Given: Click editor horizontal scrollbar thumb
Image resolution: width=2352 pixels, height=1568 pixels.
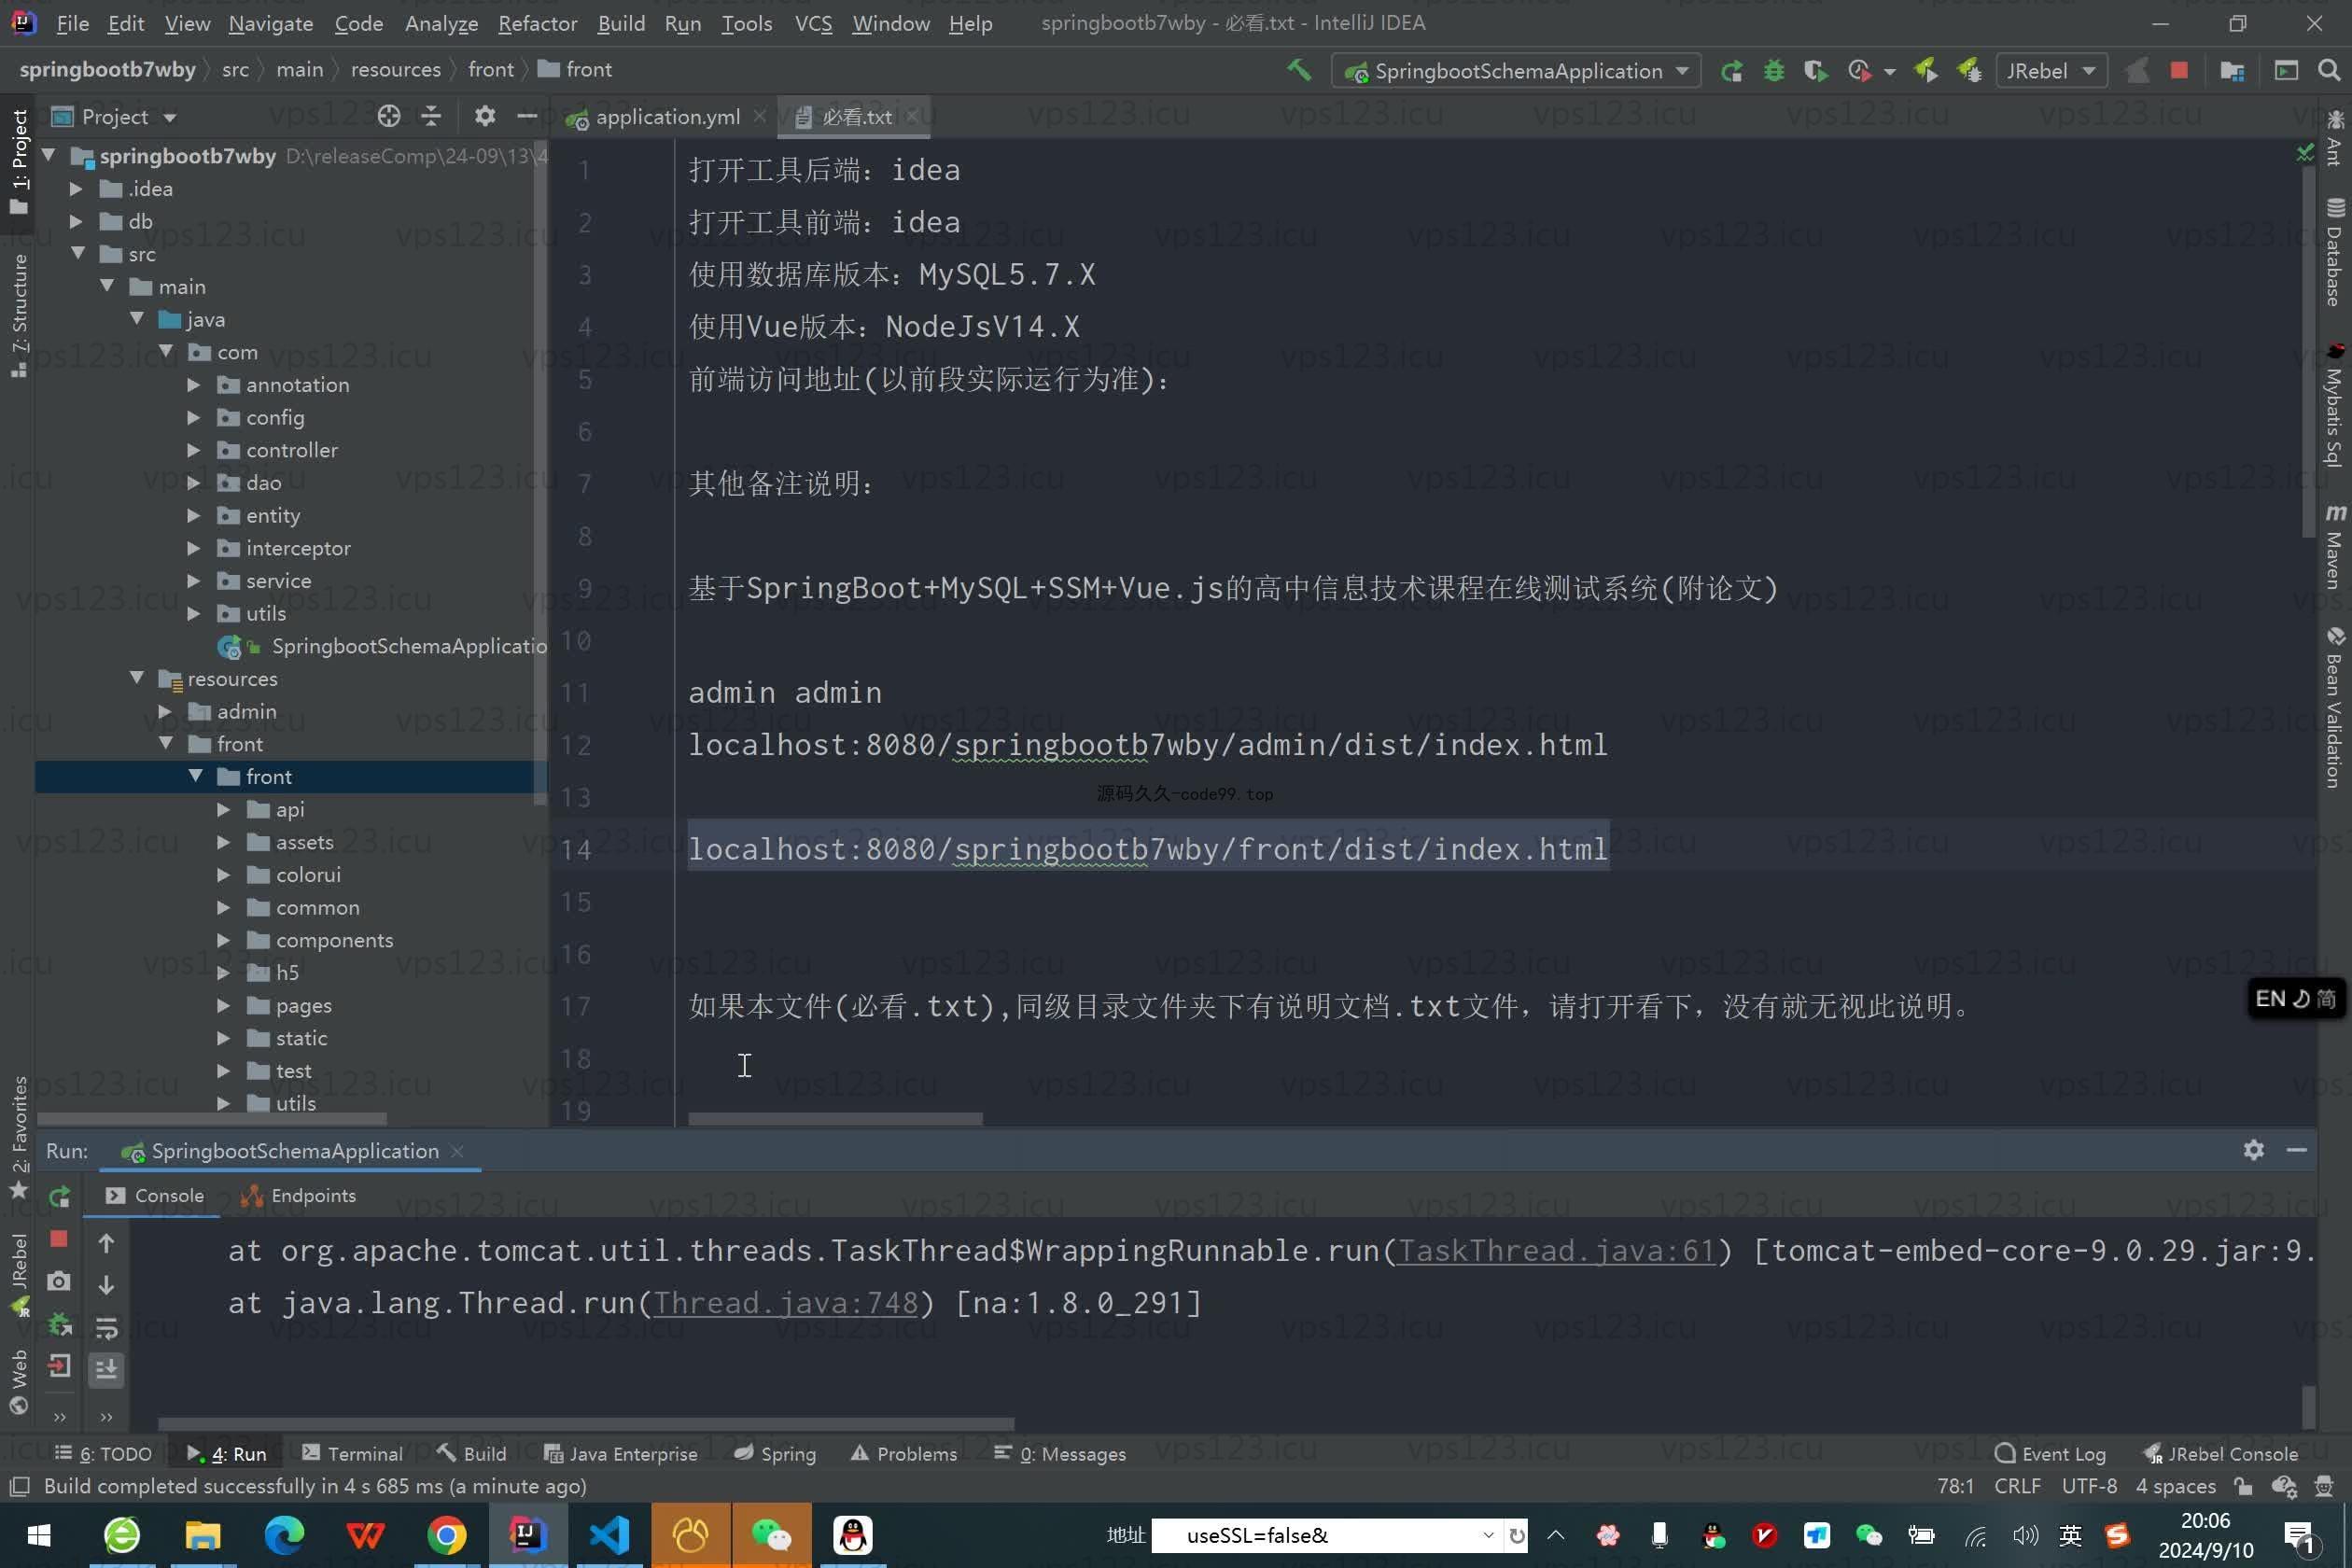Looking at the screenshot, I should point(835,1119).
